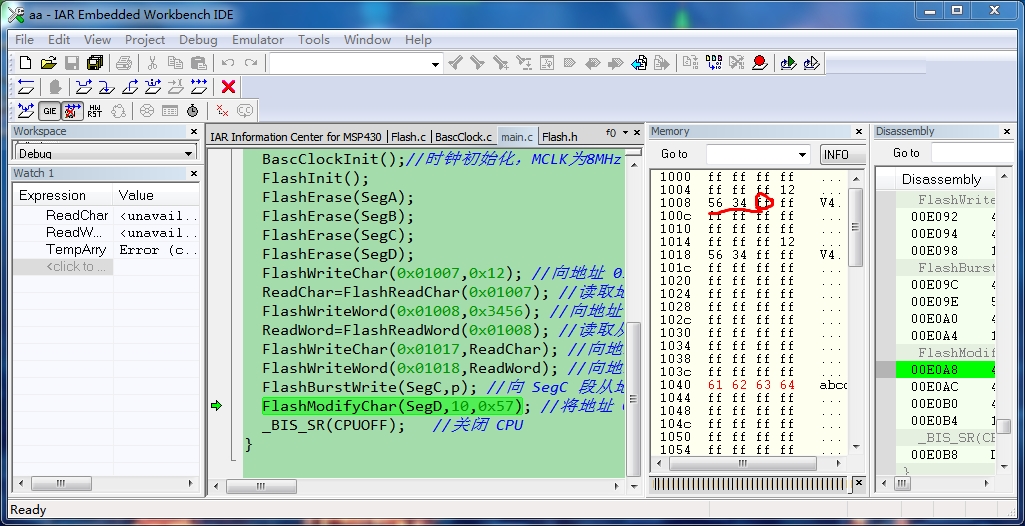Click the Step Into debug icon
This screenshot has width=1025, height=526.
[x=107, y=87]
